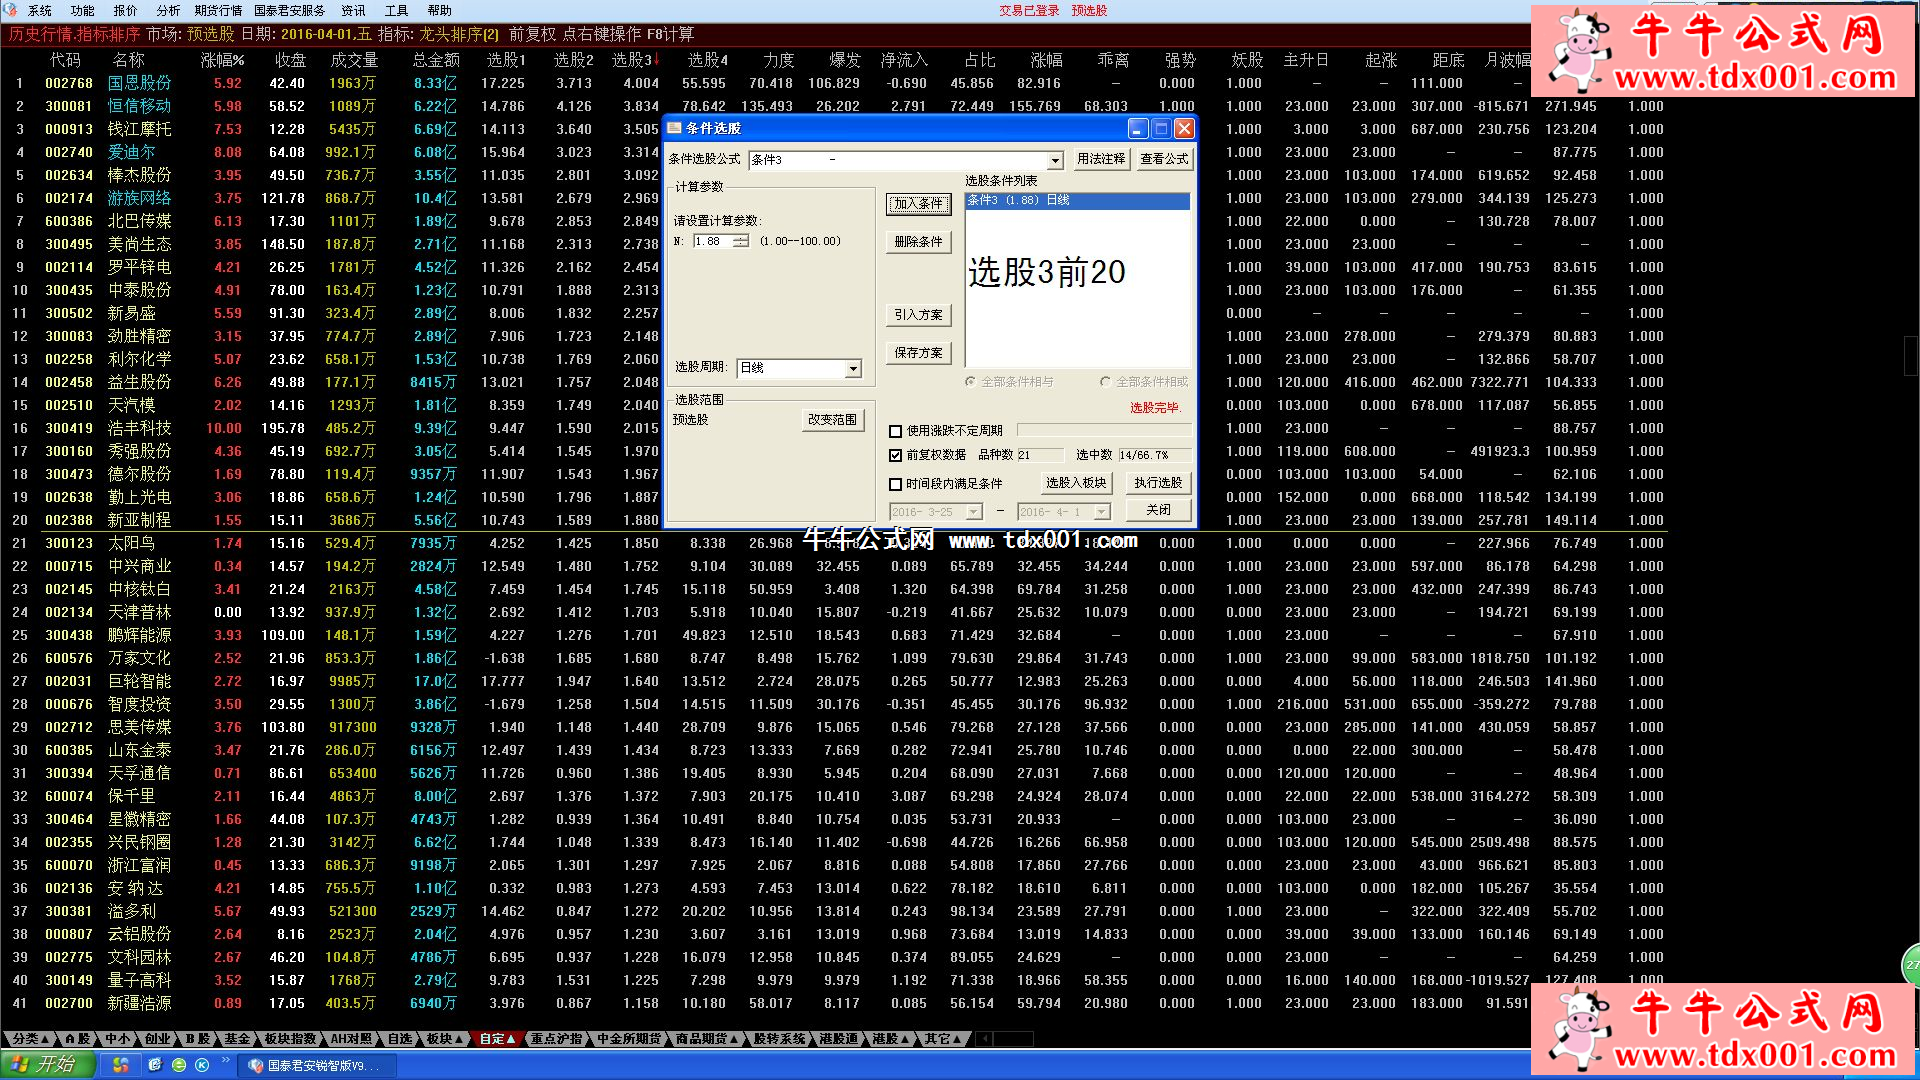Viewport: 1920px width, 1080px height.
Task: Click the 查看公式 button
Action: click(x=1164, y=159)
